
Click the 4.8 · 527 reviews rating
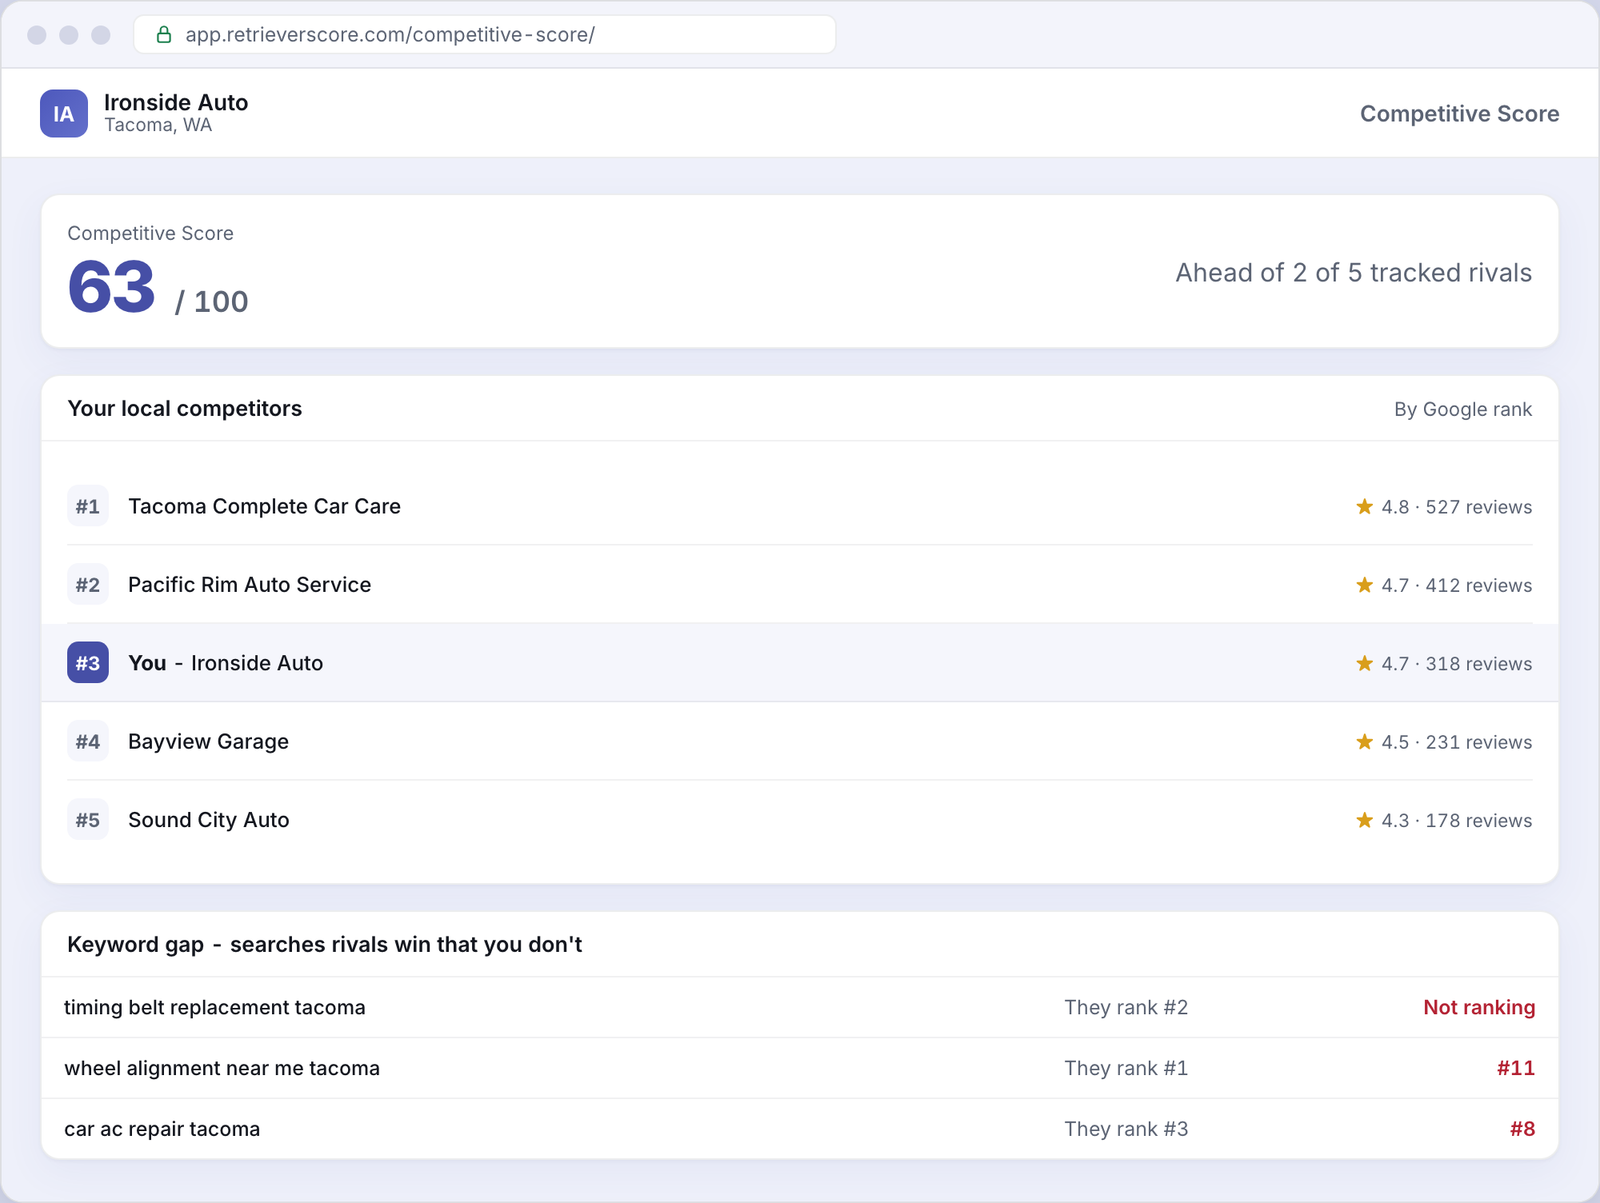pos(1456,507)
